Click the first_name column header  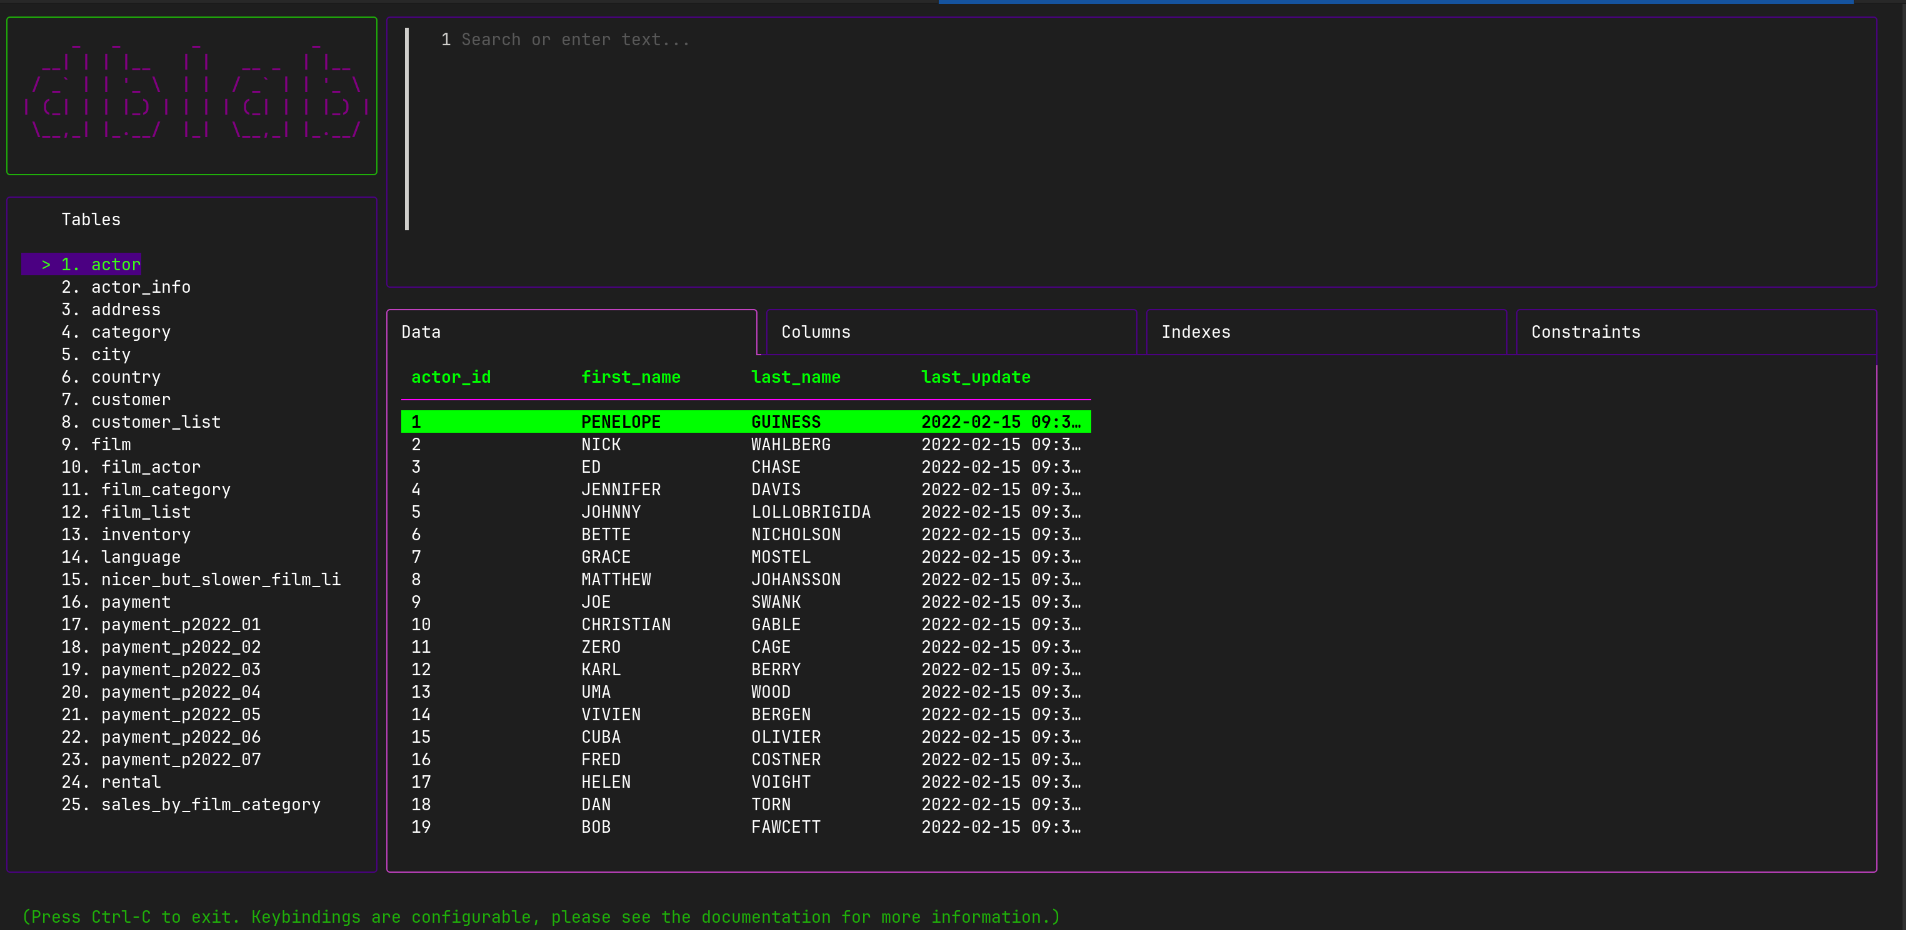631,377
